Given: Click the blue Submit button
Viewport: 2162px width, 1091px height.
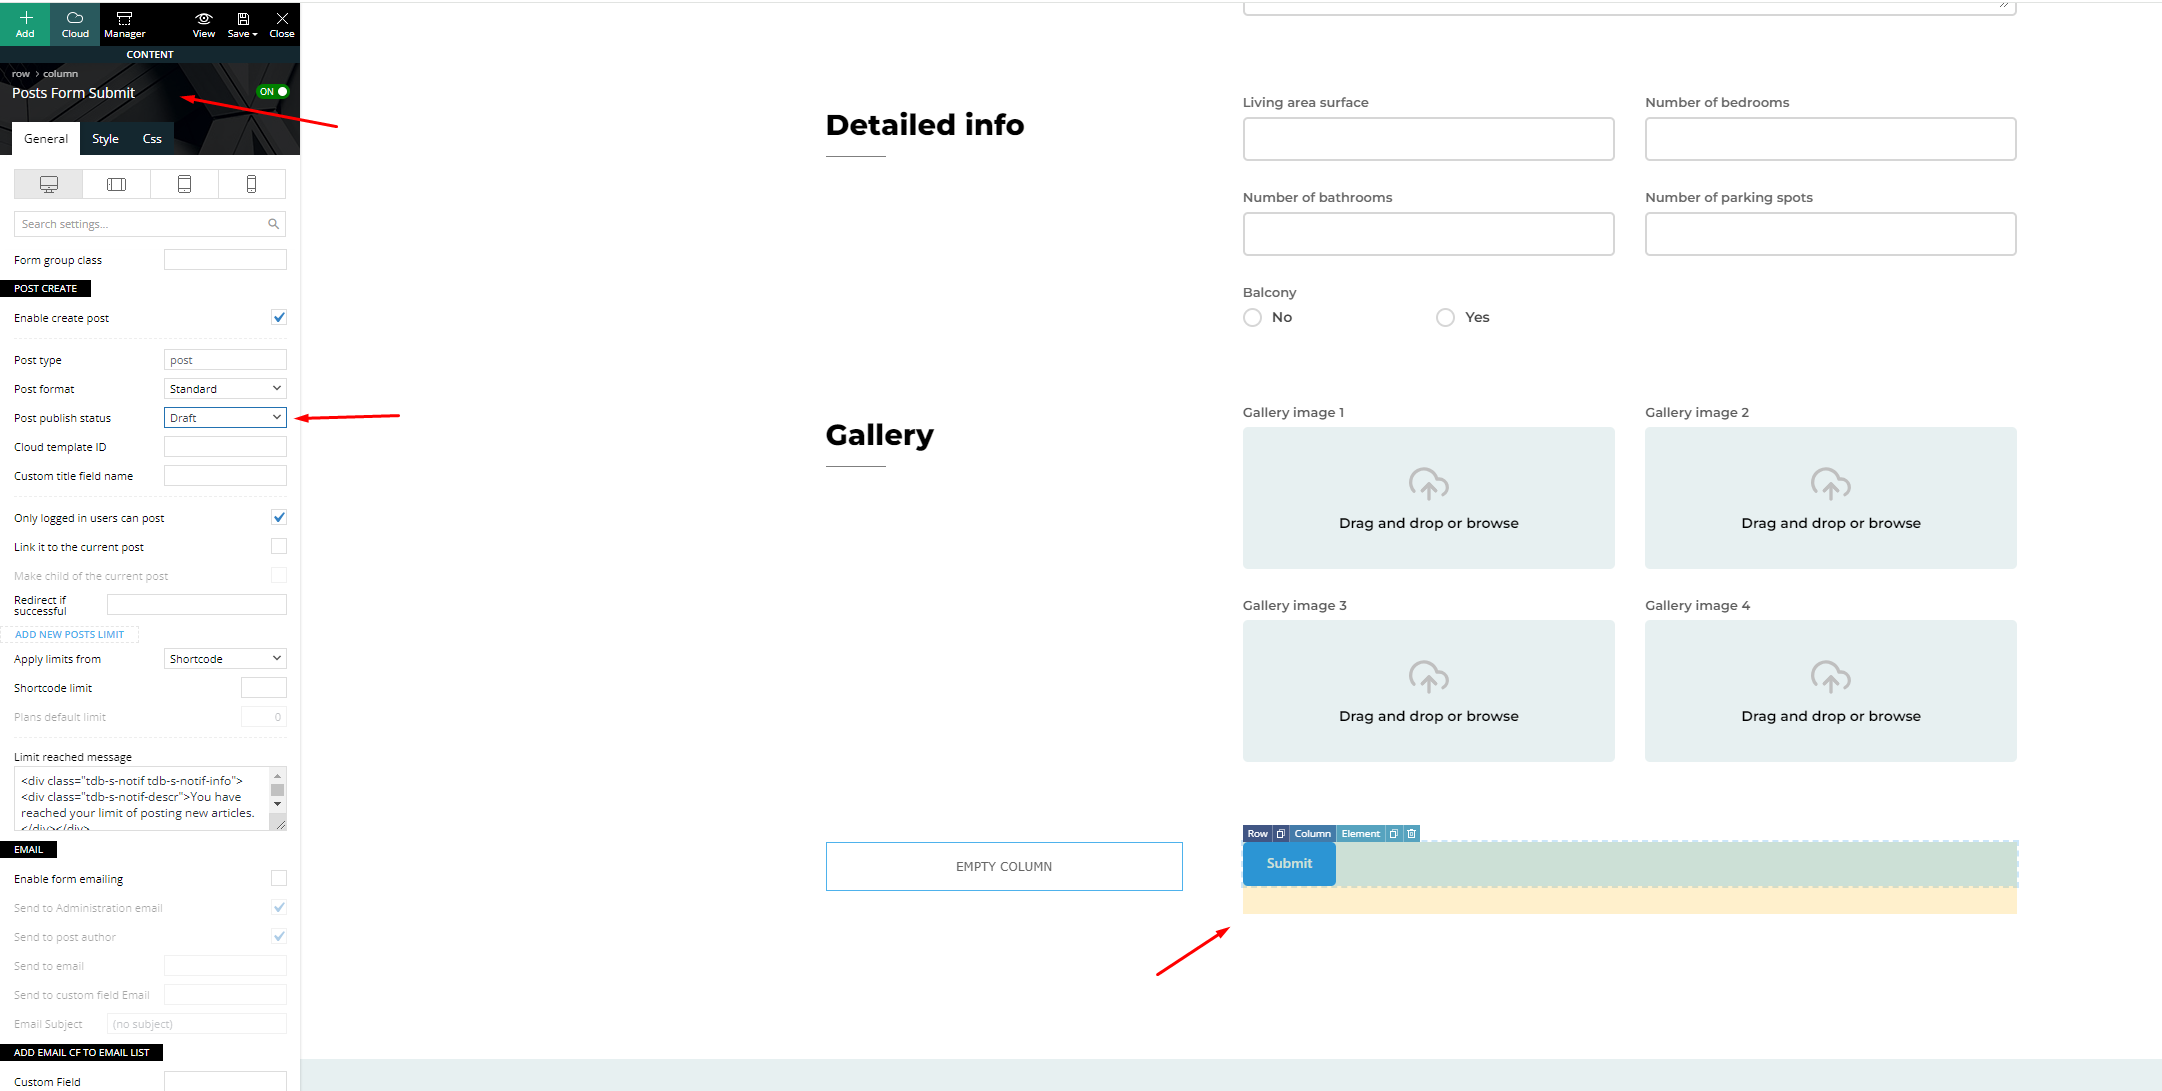Looking at the screenshot, I should (1289, 864).
